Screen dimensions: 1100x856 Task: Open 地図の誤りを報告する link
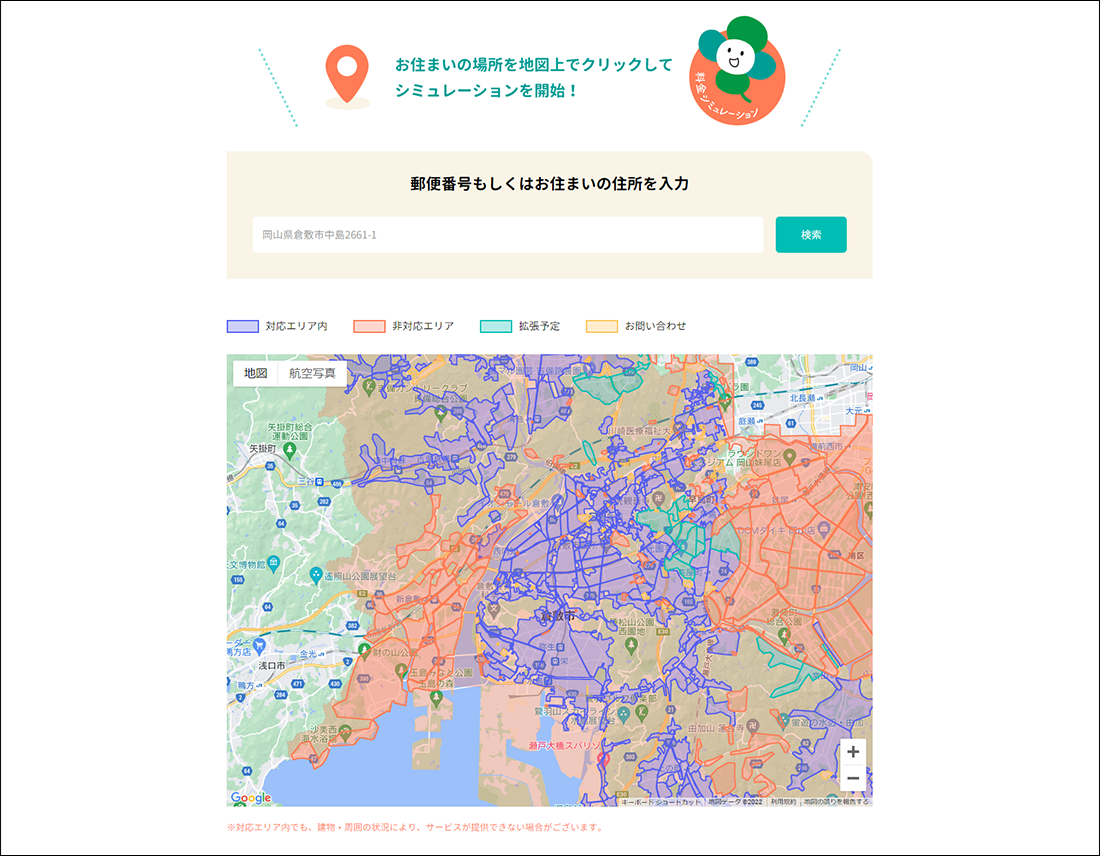(x=836, y=801)
